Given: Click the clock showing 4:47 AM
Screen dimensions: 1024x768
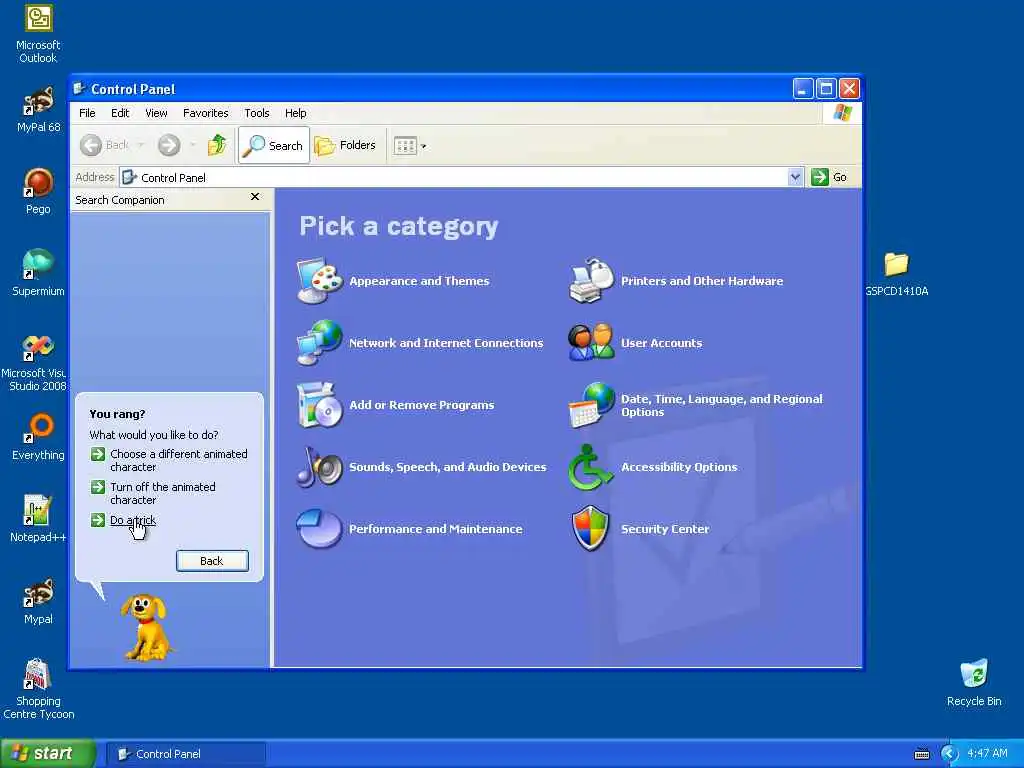Looking at the screenshot, I should point(987,753).
